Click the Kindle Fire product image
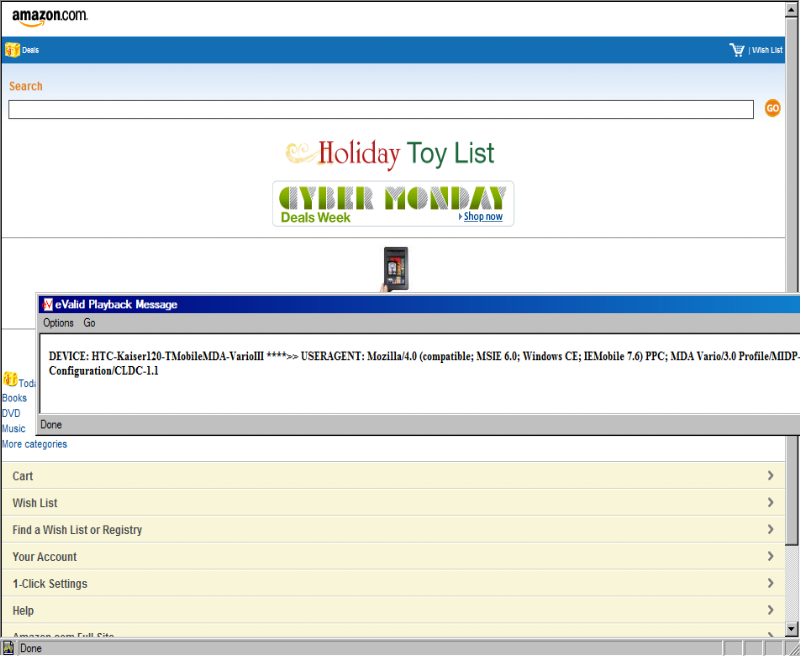Viewport: 800px width, 656px height. point(395,269)
